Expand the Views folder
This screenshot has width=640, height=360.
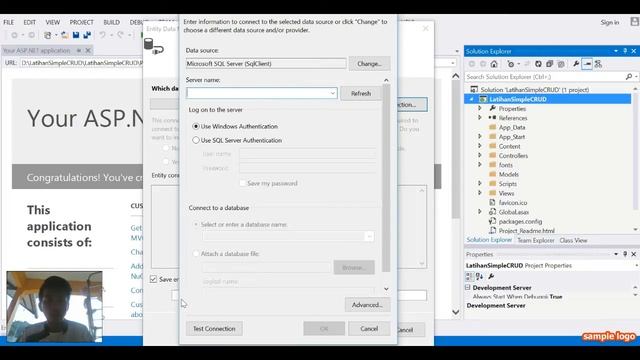pos(480,193)
